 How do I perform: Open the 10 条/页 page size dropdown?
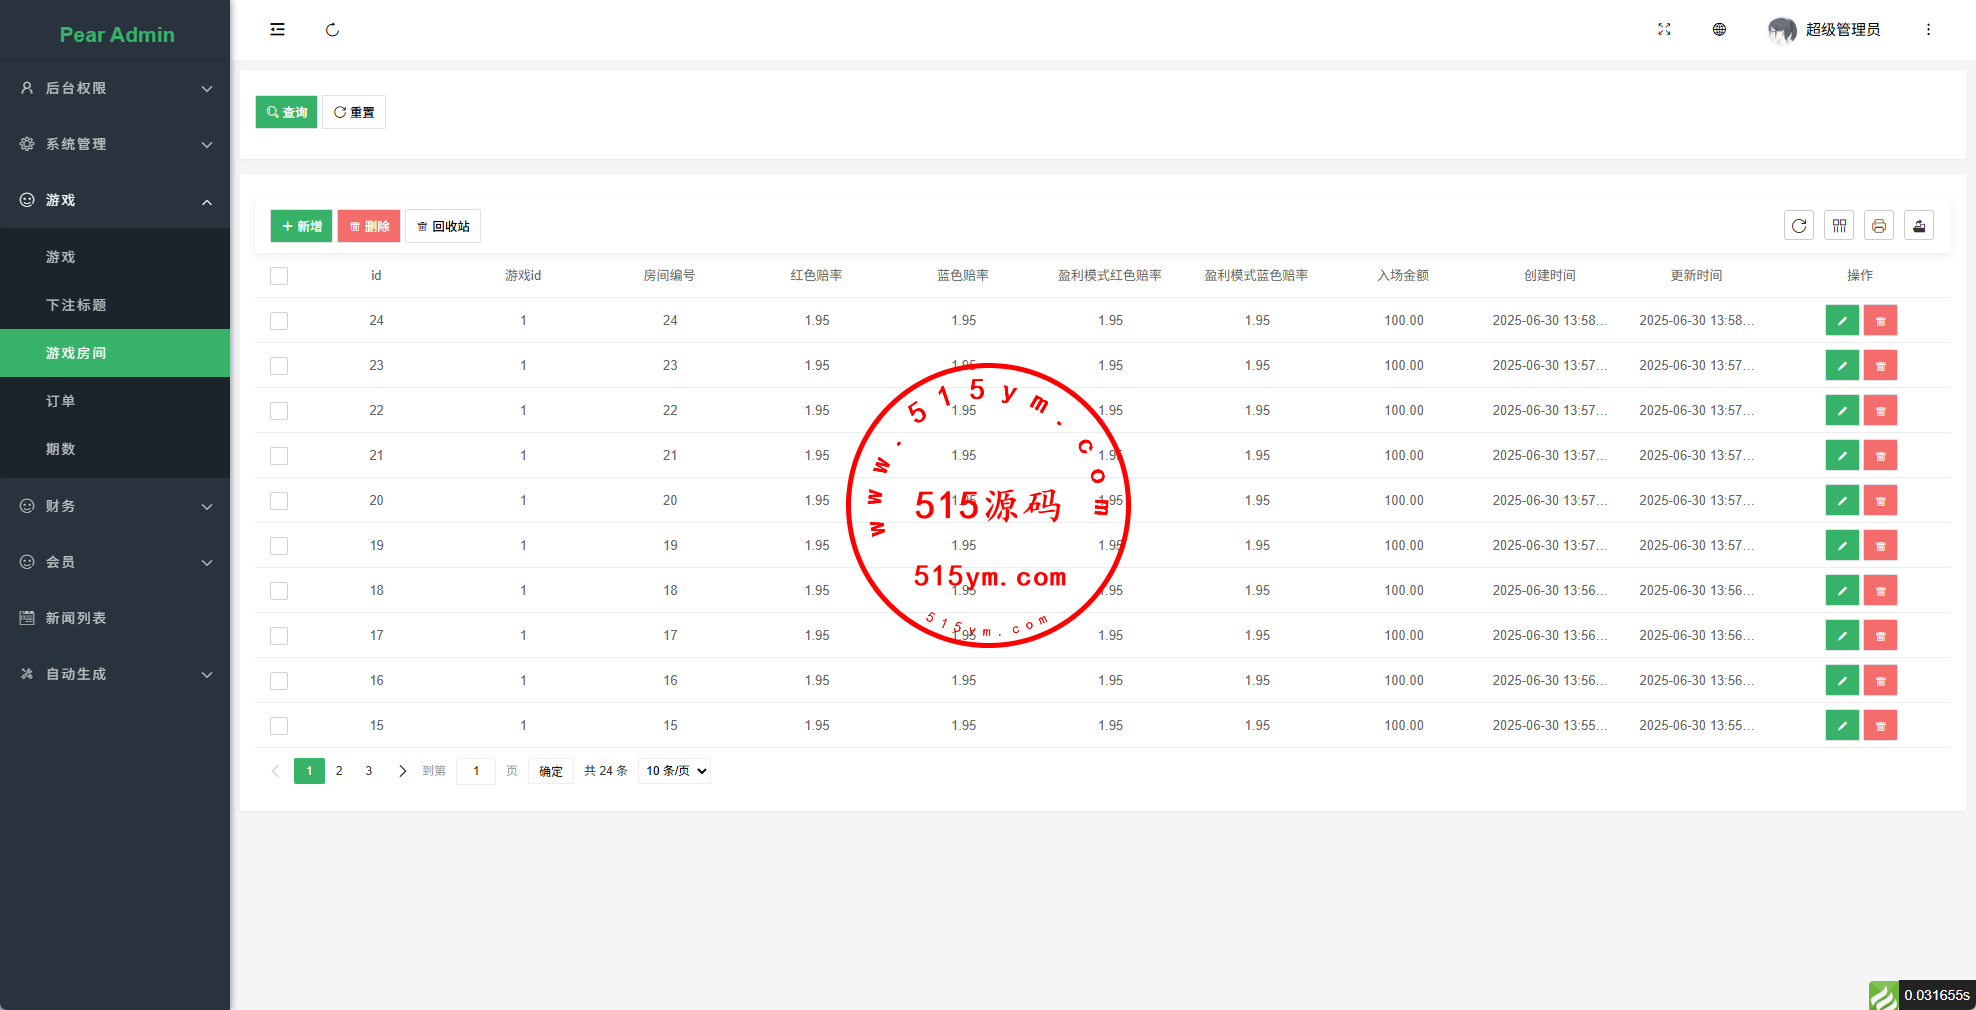click(675, 771)
